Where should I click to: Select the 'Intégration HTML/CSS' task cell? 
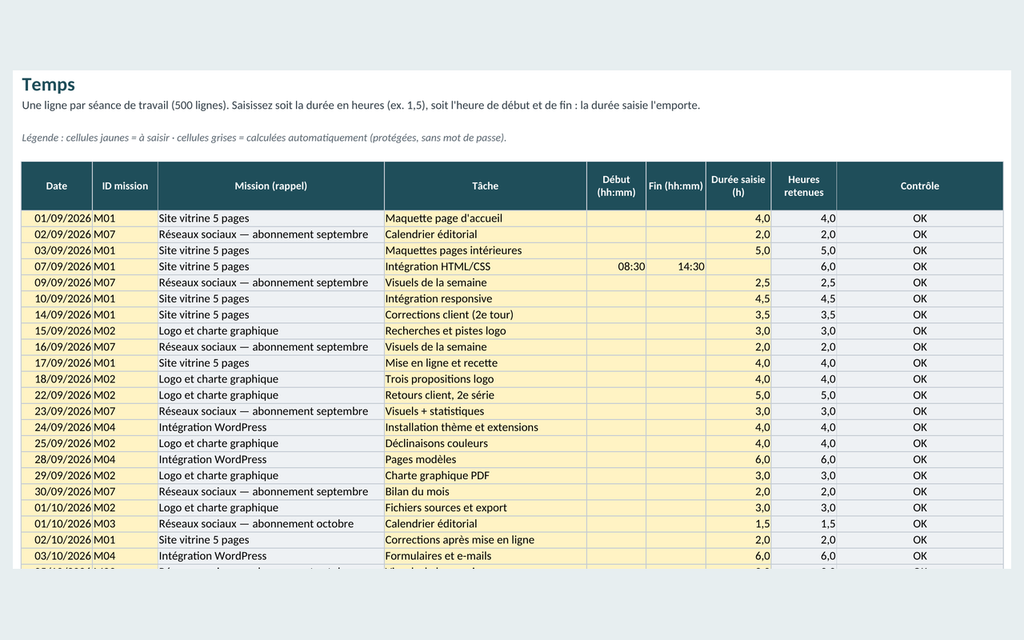tap(485, 266)
